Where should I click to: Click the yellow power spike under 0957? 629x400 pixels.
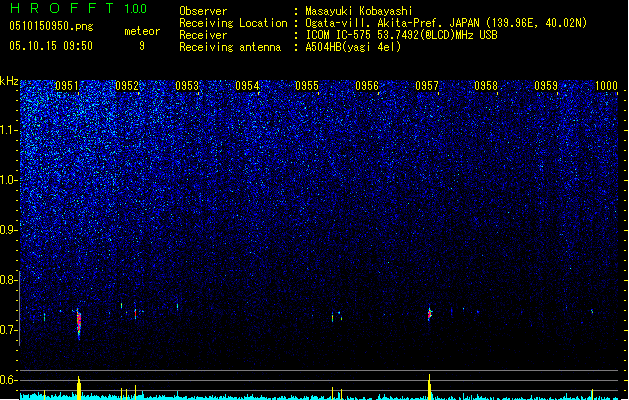point(429,387)
